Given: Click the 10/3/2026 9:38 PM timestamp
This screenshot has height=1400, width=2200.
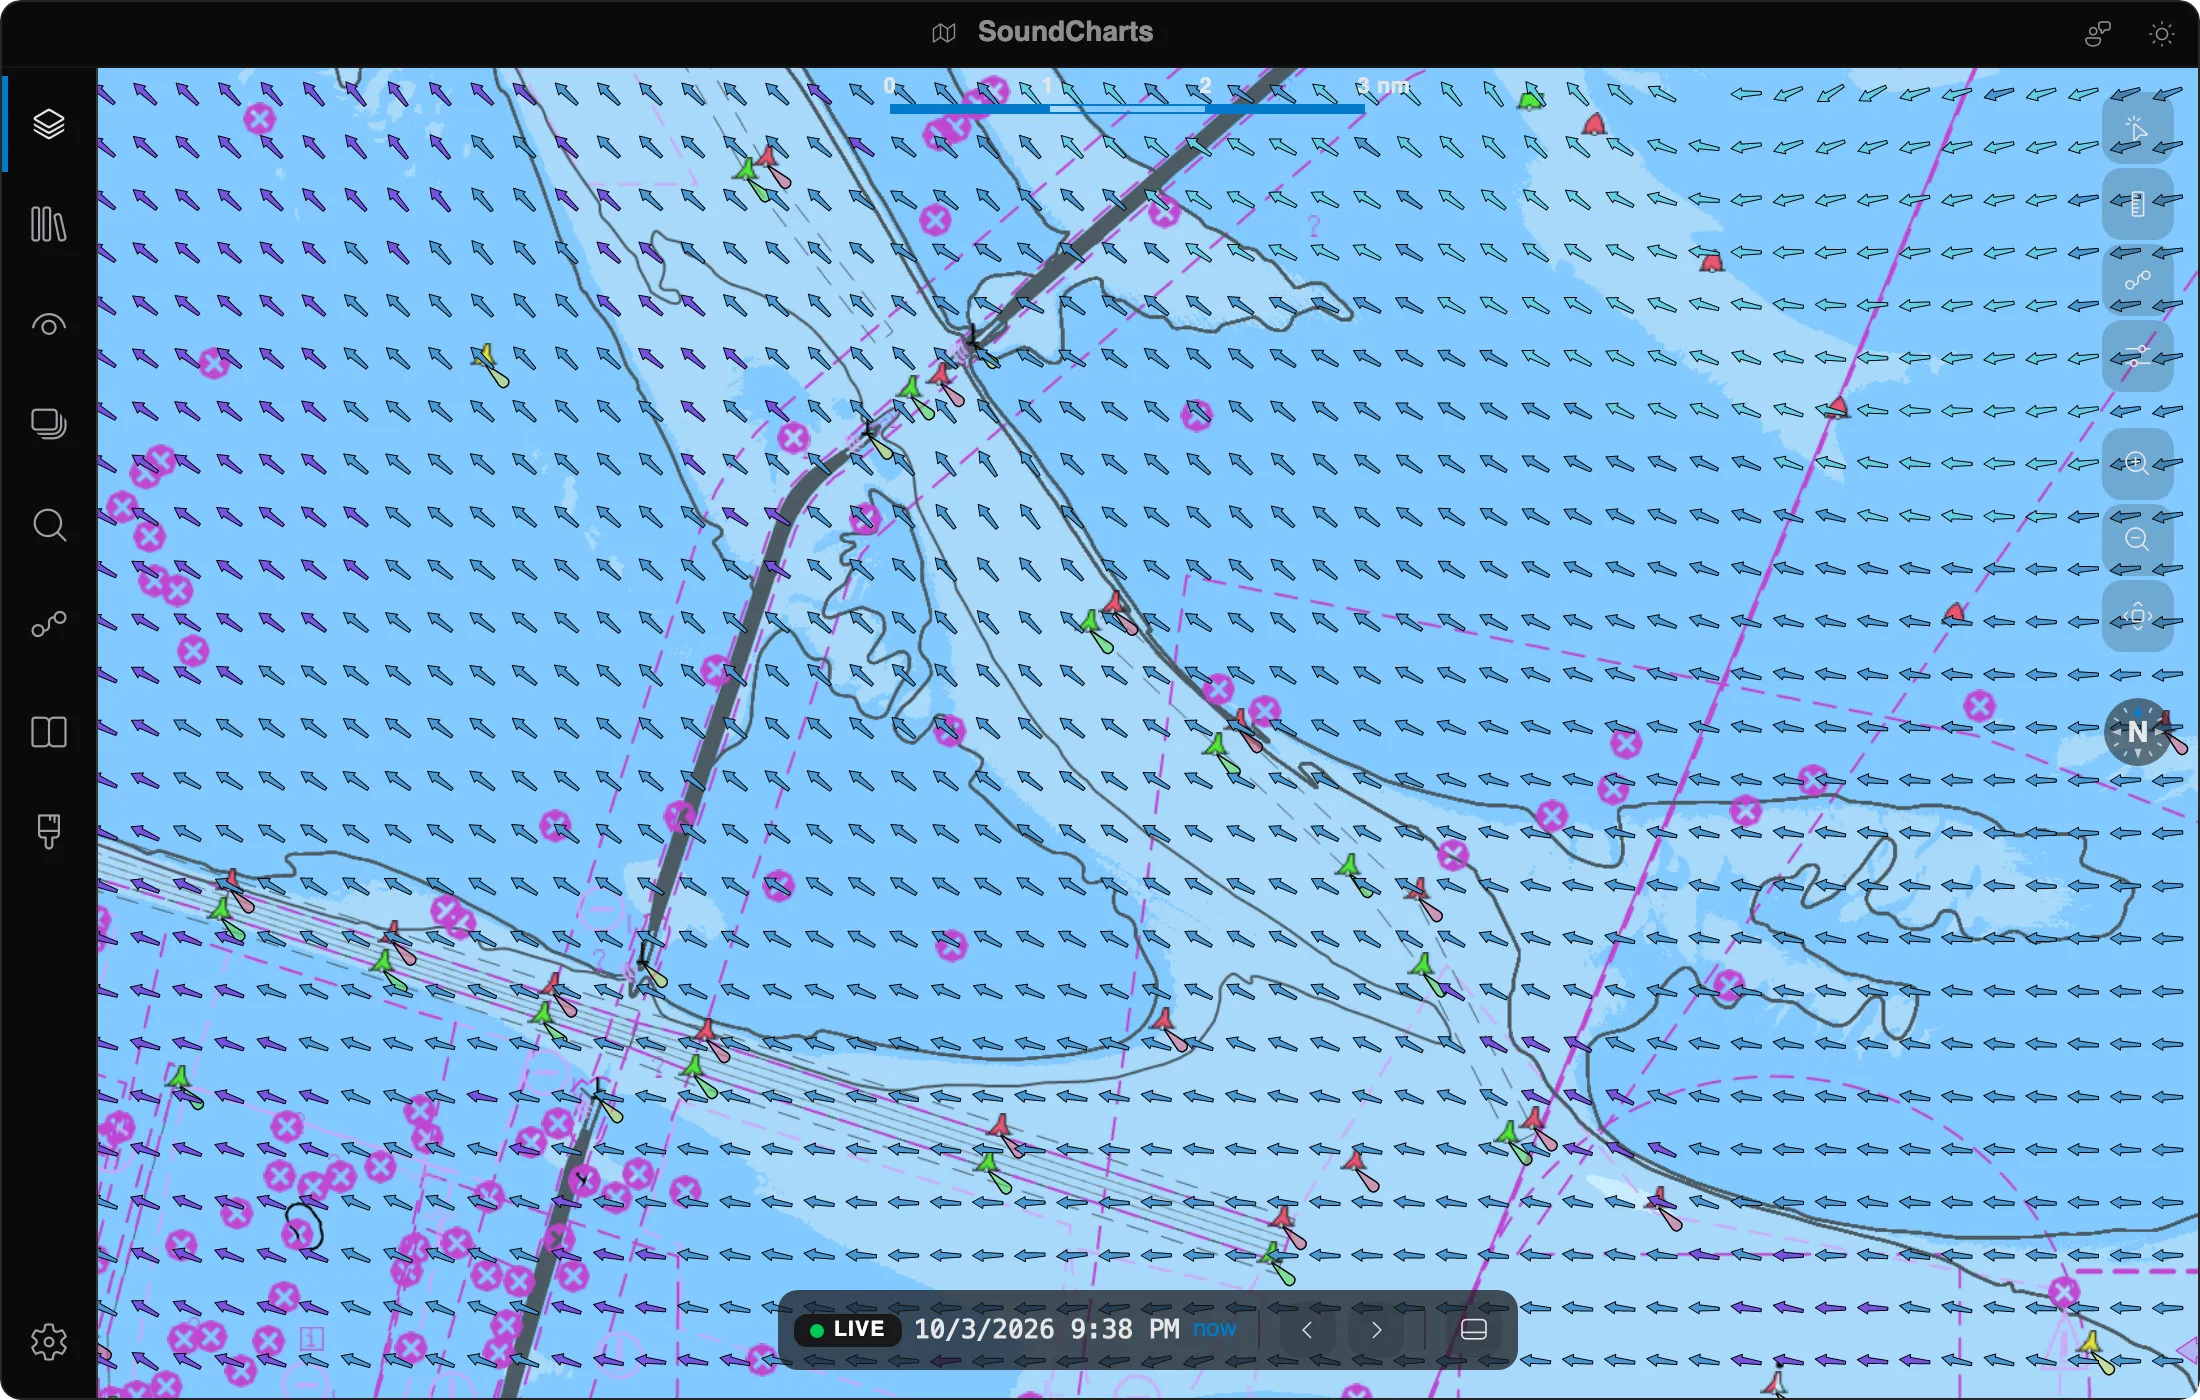Looking at the screenshot, I should click(x=1046, y=1329).
